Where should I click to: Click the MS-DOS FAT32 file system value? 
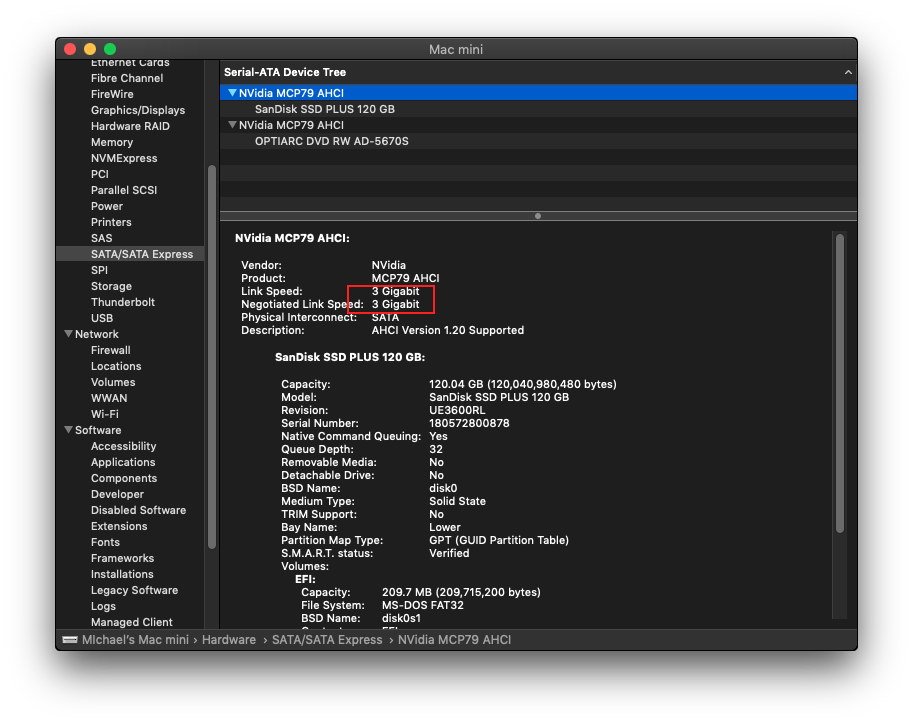pos(423,605)
